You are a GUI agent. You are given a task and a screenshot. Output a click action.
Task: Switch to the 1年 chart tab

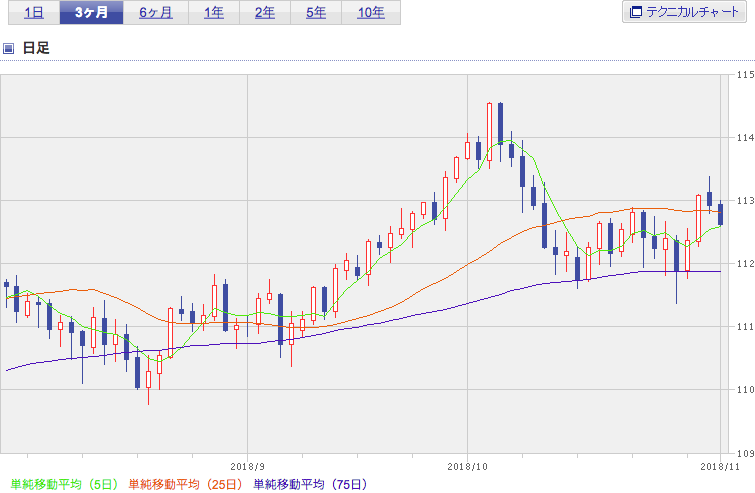click(x=214, y=12)
